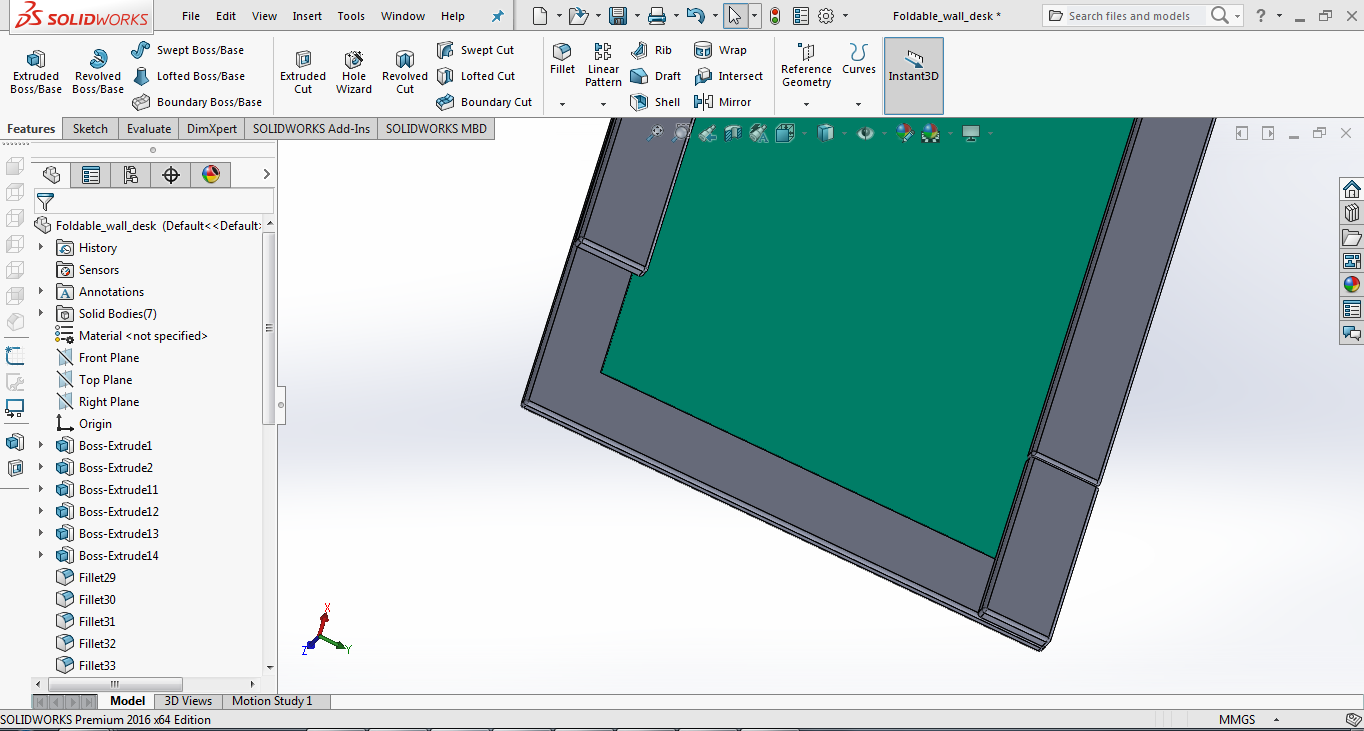This screenshot has height=731, width=1364.
Task: Click the Rebuild traffic light icon
Action: [x=775, y=16]
